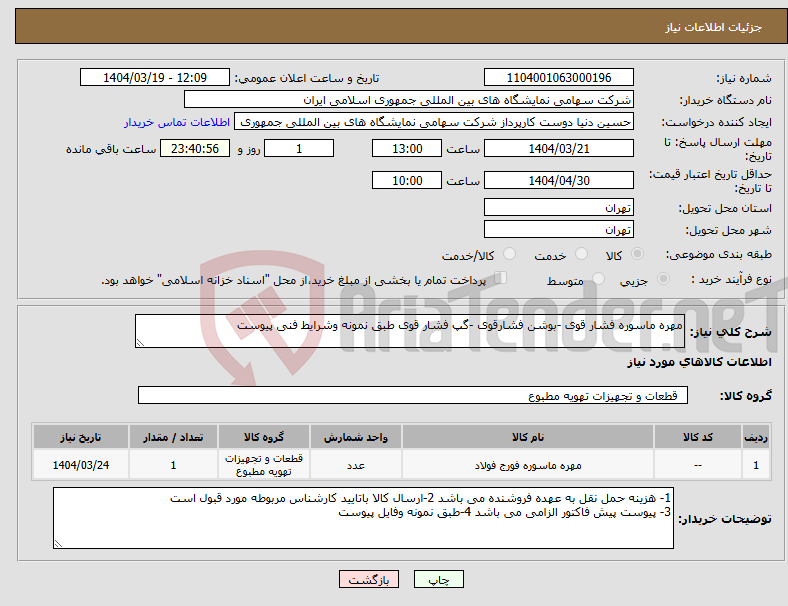Screen dimensions: 788x606
Task: Click the کد کالا column header
Action: click(x=698, y=437)
